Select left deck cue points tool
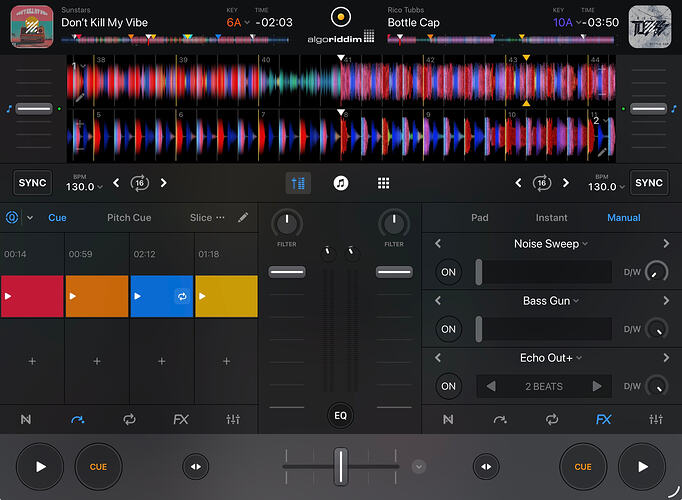 coord(77,419)
